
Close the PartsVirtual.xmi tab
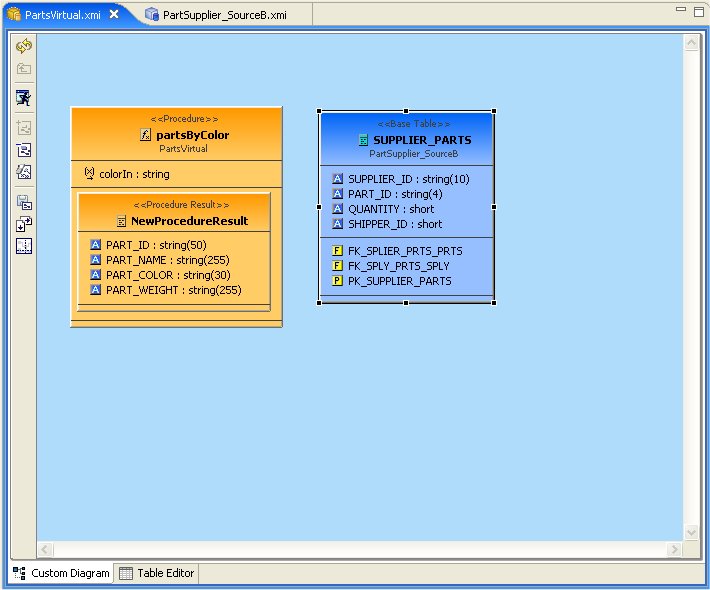click(x=115, y=14)
